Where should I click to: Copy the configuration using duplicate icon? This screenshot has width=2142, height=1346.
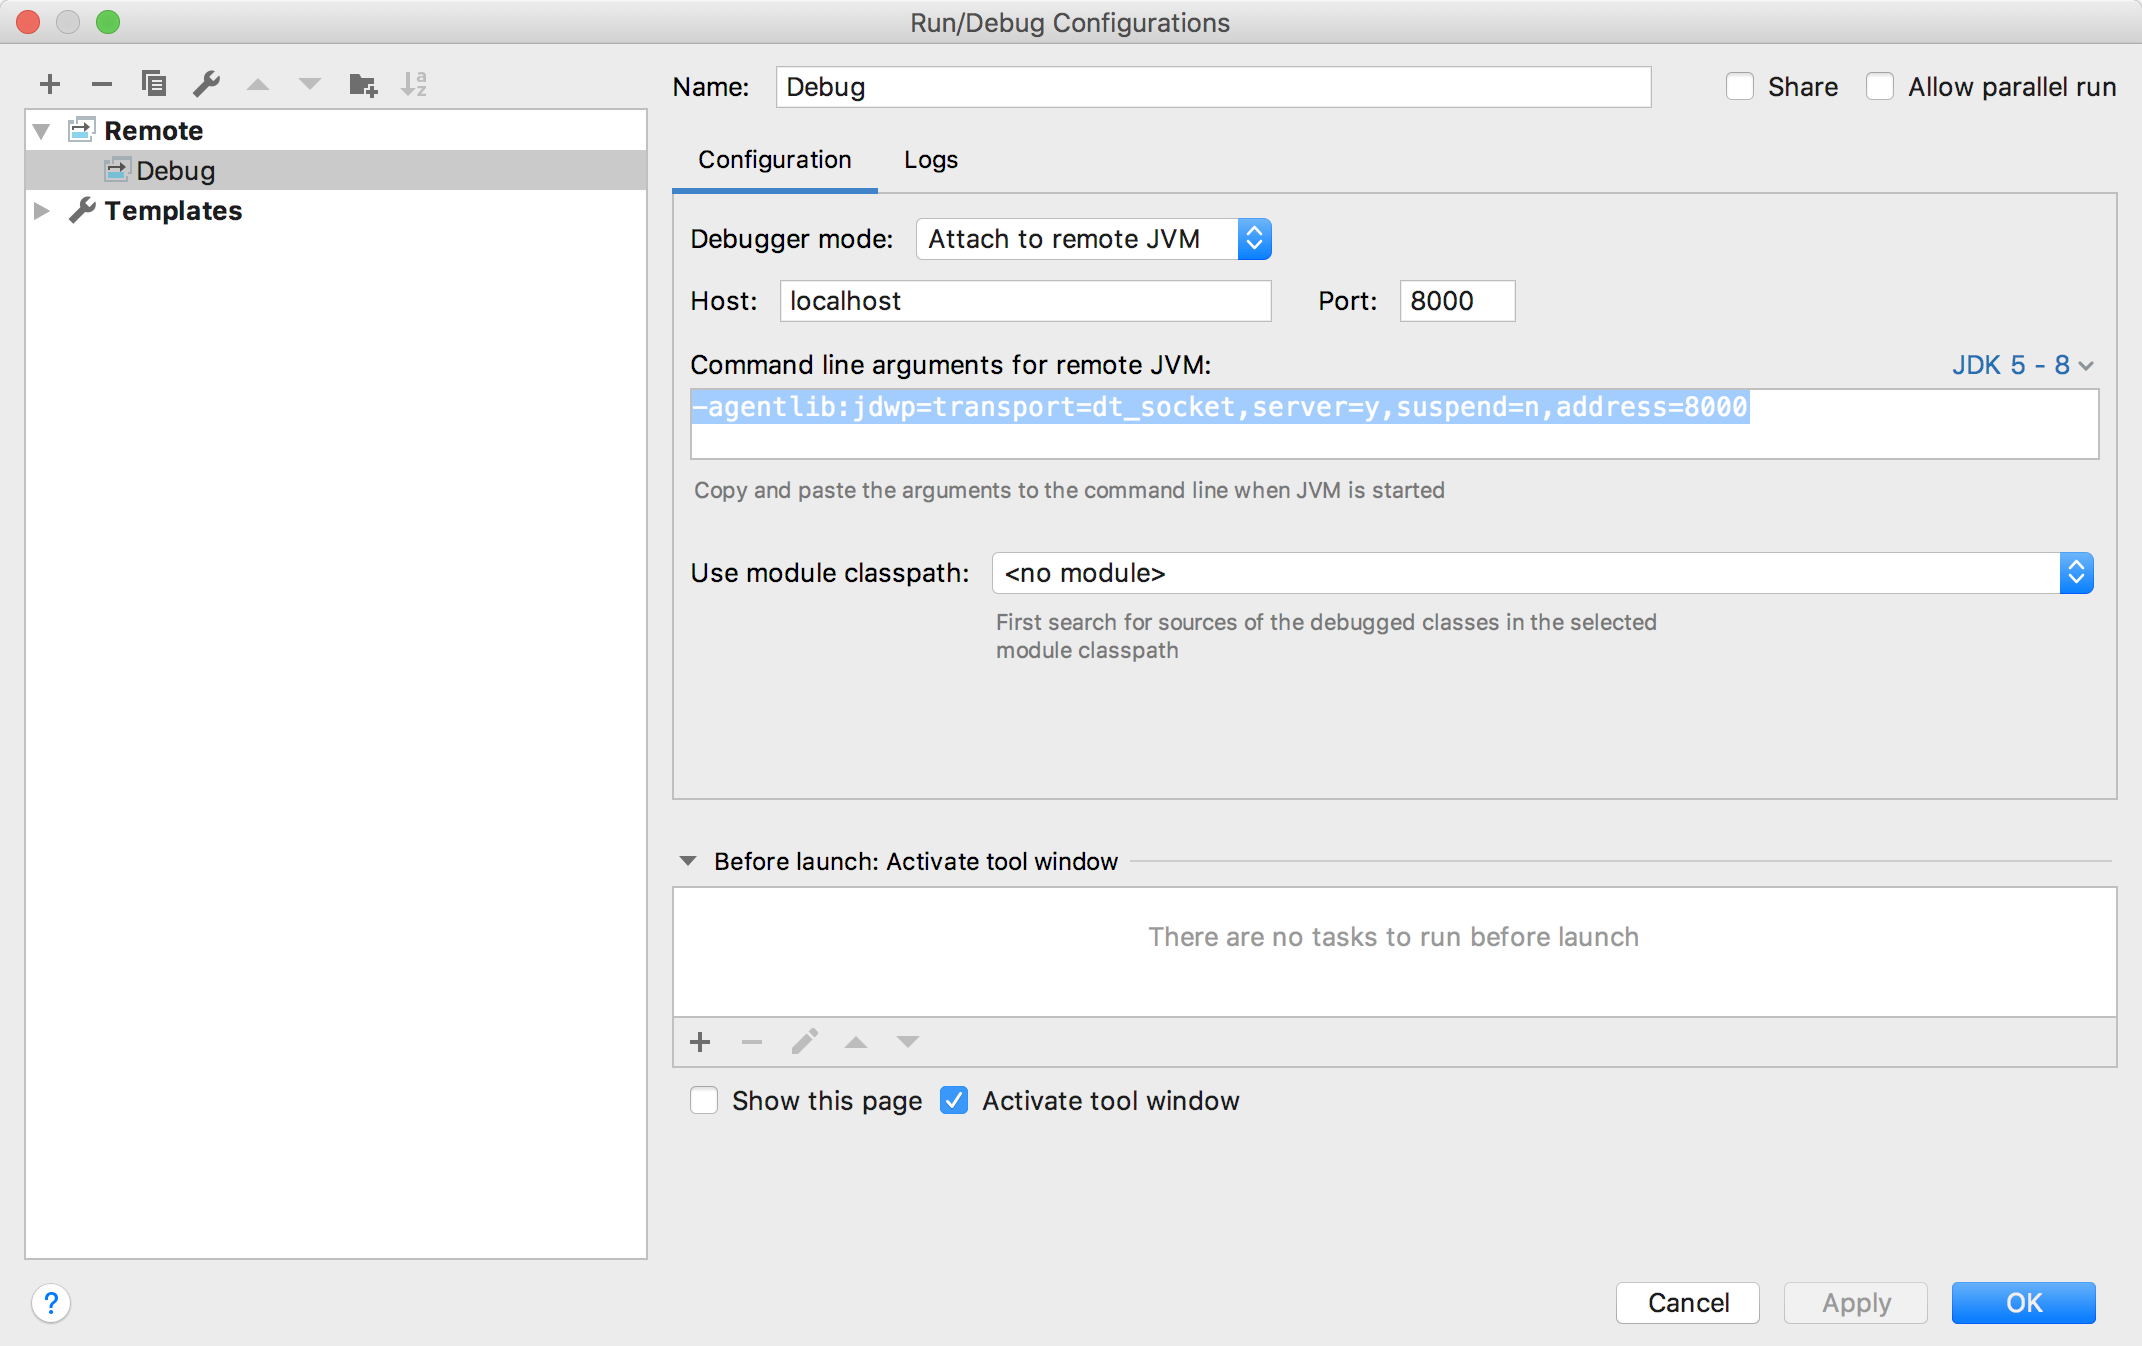click(154, 84)
